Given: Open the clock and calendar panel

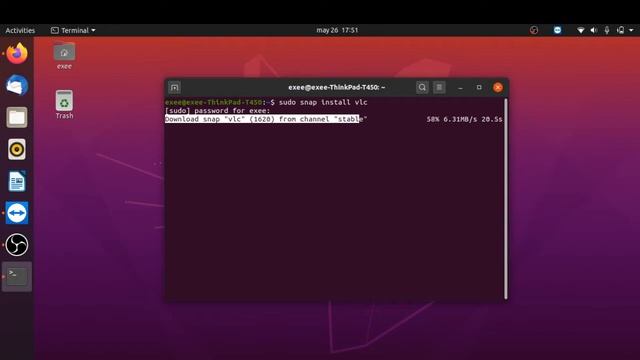Looking at the screenshot, I should (x=337, y=30).
